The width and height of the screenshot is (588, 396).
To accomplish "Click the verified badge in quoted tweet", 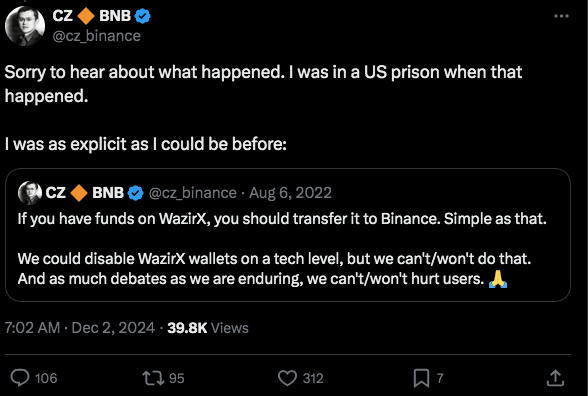I will (x=135, y=193).
